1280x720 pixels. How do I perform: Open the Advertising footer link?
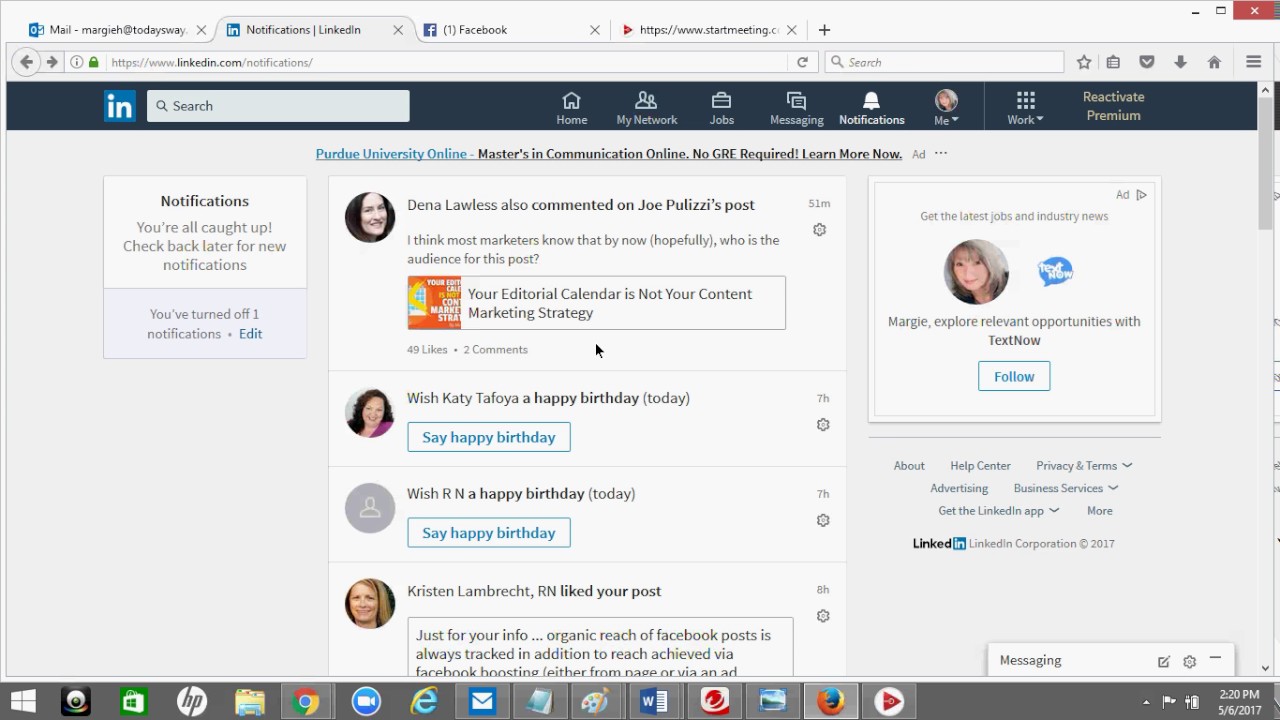point(959,489)
